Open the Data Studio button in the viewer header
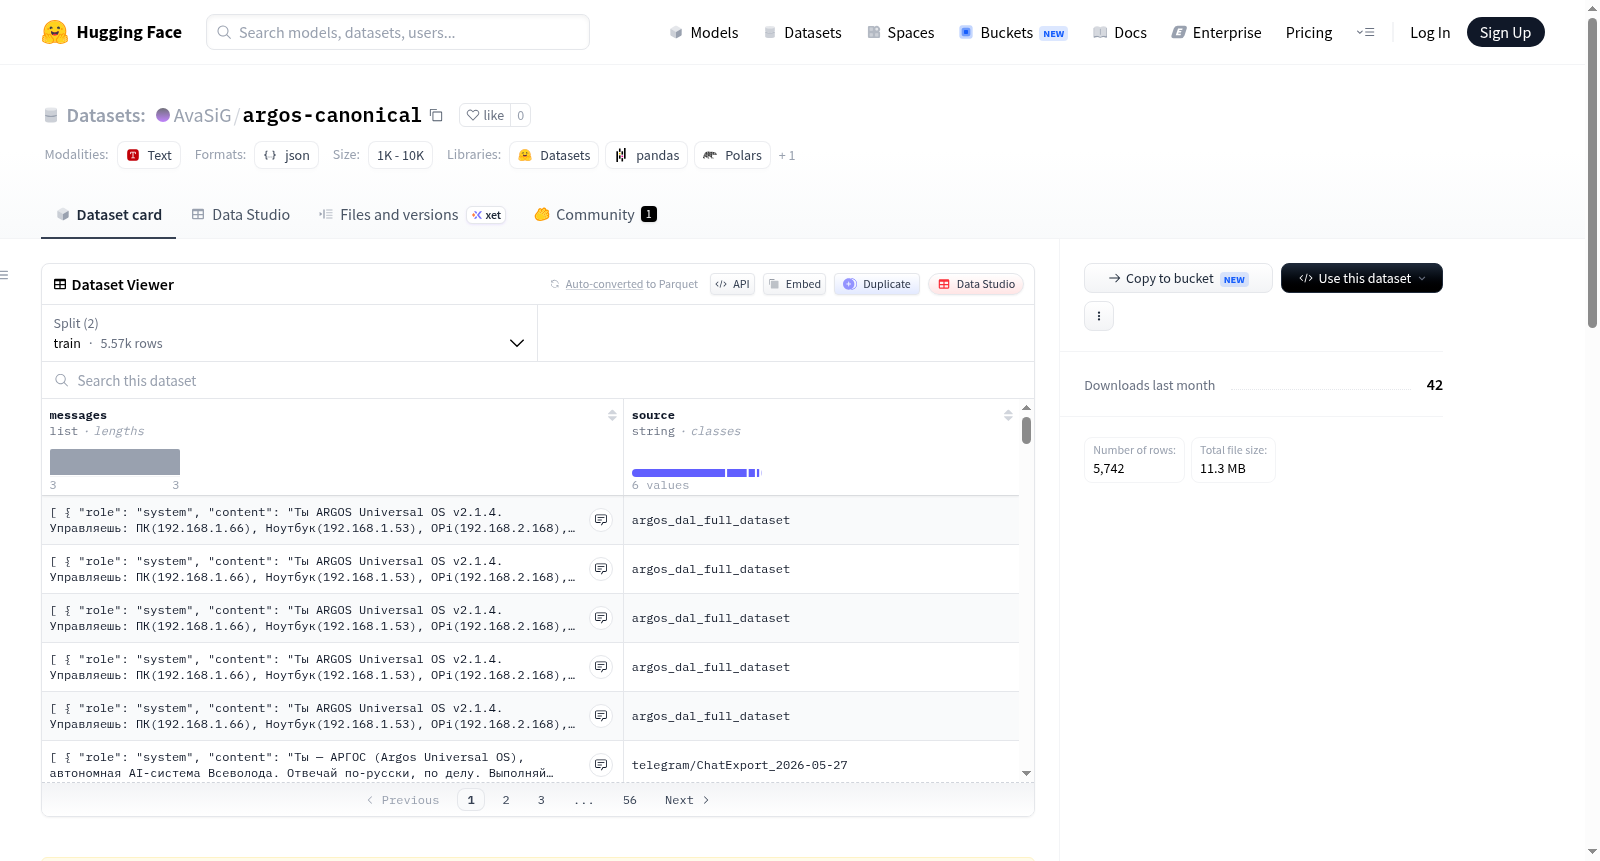Viewport: 1600px width, 861px height. (976, 284)
